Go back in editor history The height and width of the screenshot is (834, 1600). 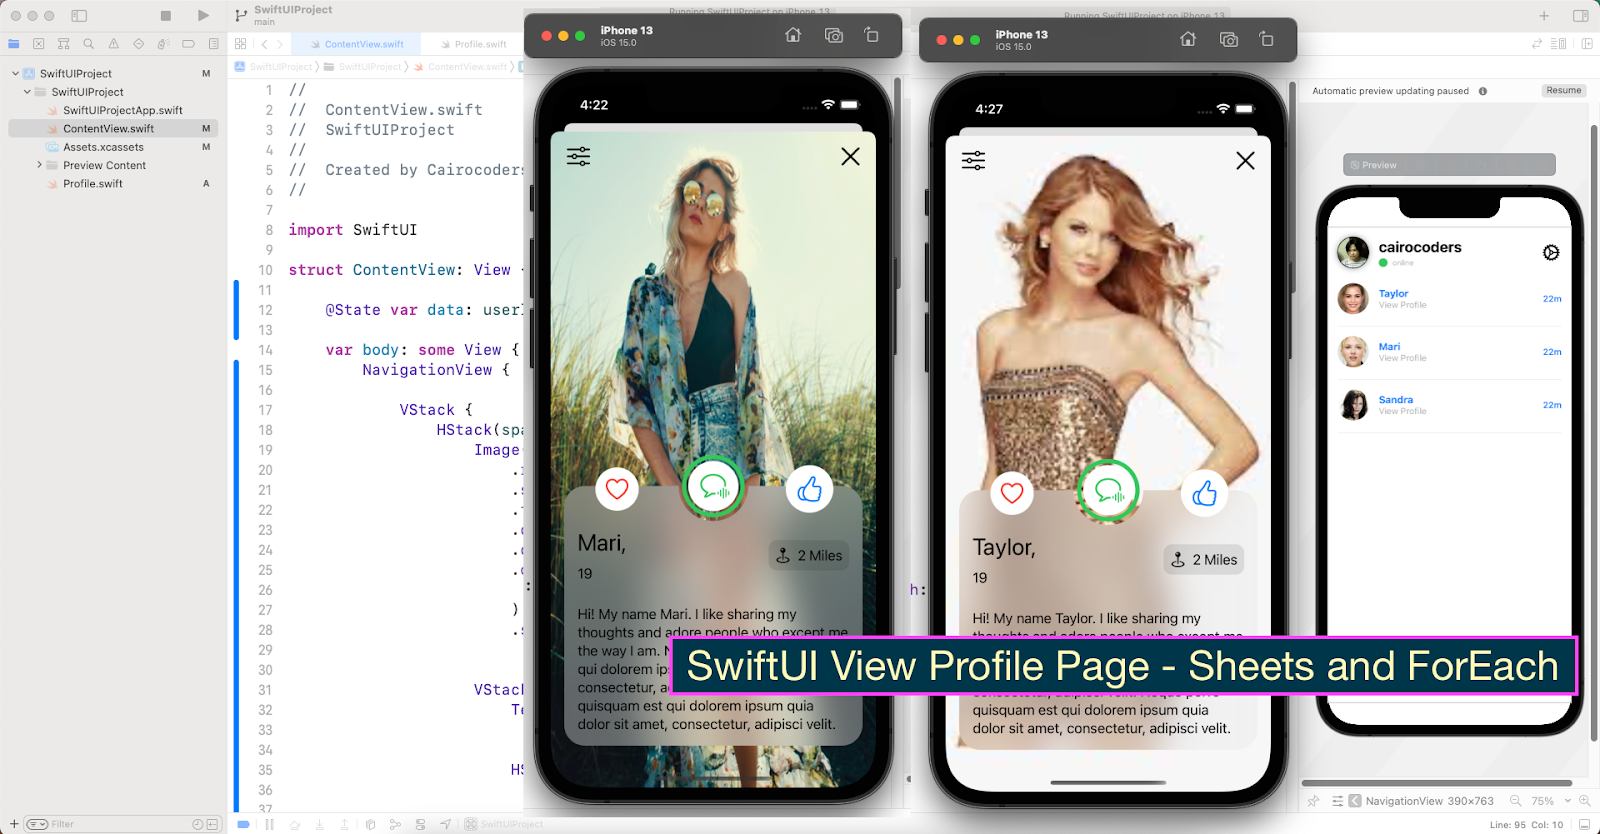coord(265,44)
